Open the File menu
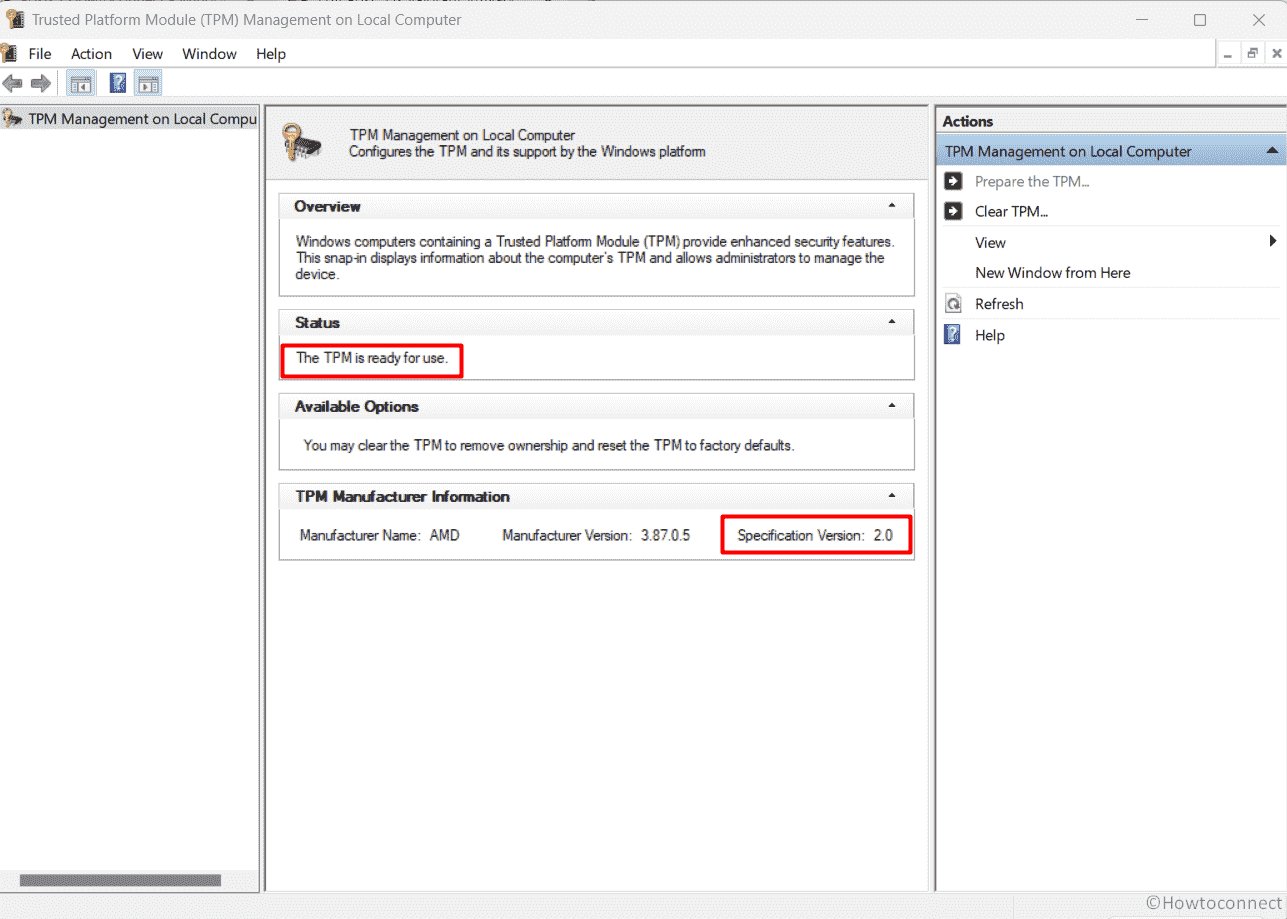This screenshot has width=1287, height=919. (40, 54)
